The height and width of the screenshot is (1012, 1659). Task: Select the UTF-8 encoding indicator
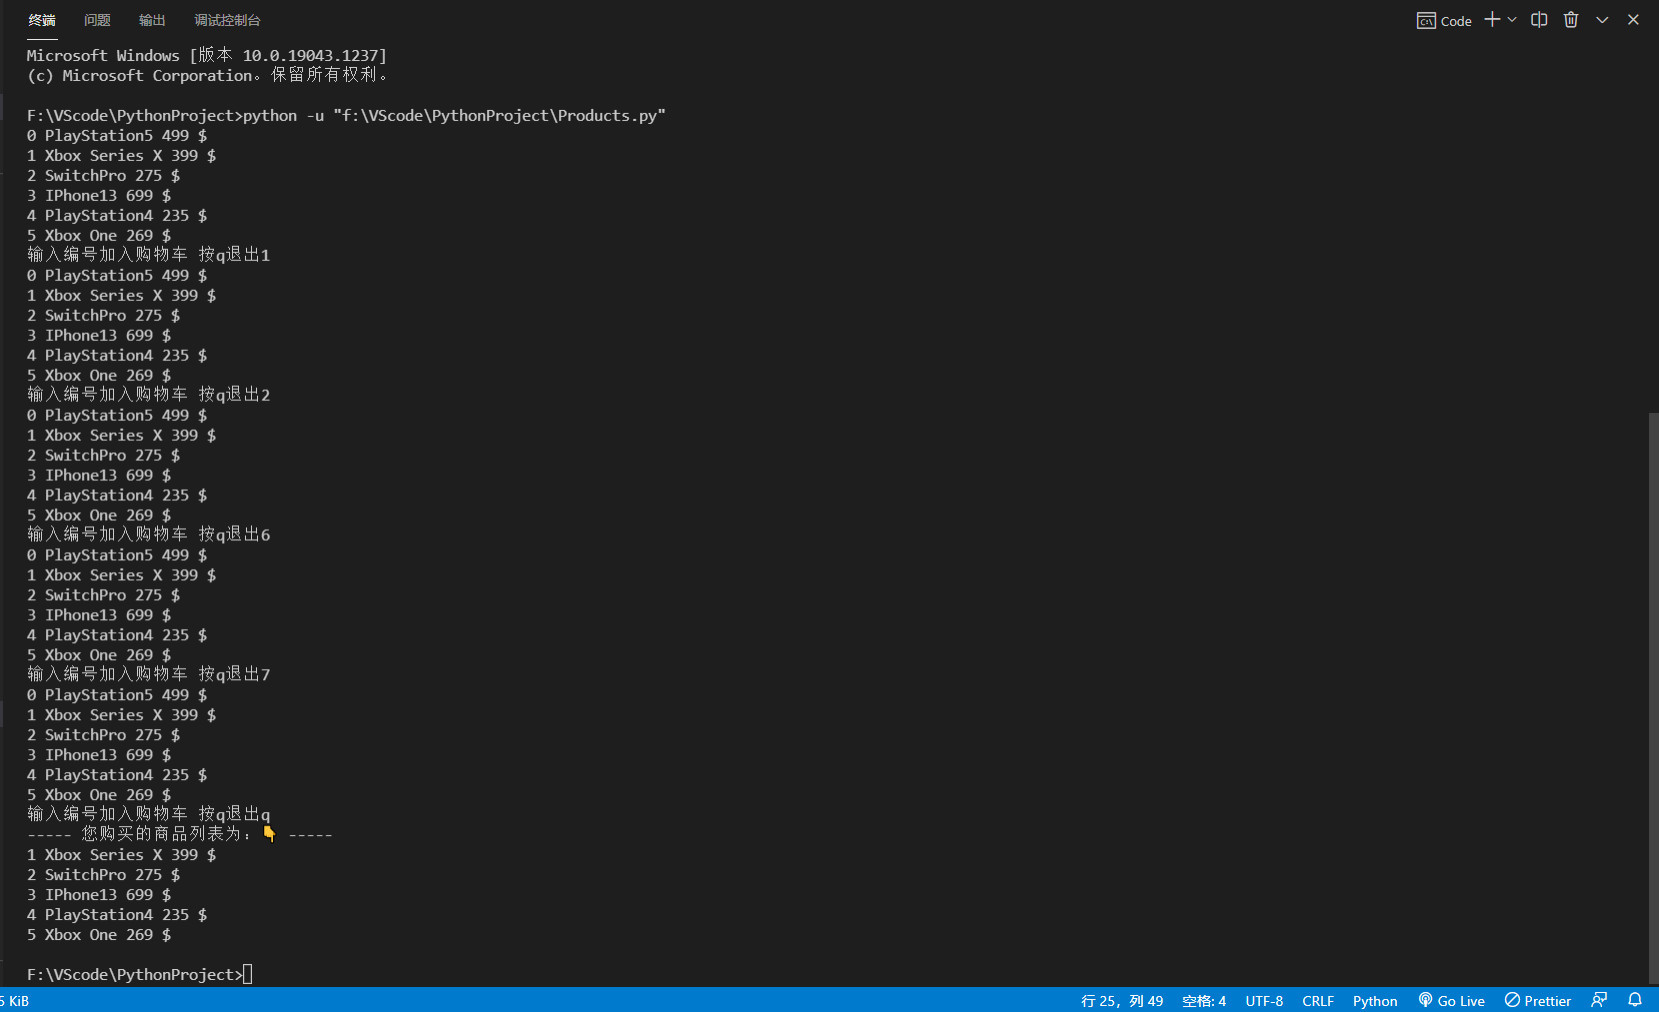click(x=1264, y=1000)
